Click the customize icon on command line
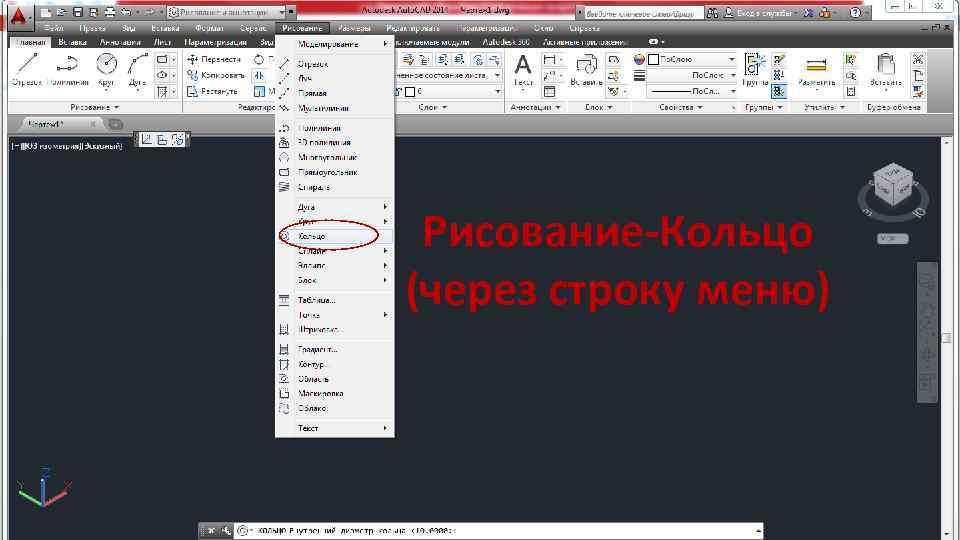The width and height of the screenshot is (960, 540). [x=226, y=531]
